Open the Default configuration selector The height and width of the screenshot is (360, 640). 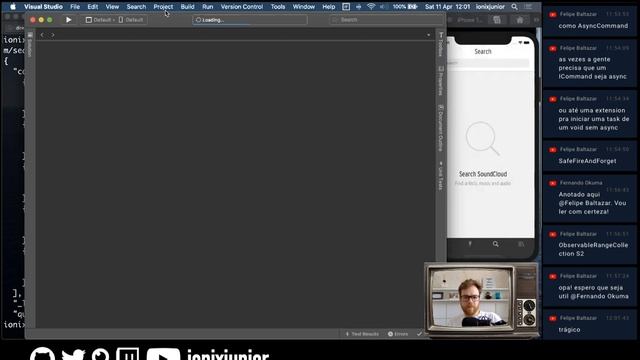(x=100, y=20)
